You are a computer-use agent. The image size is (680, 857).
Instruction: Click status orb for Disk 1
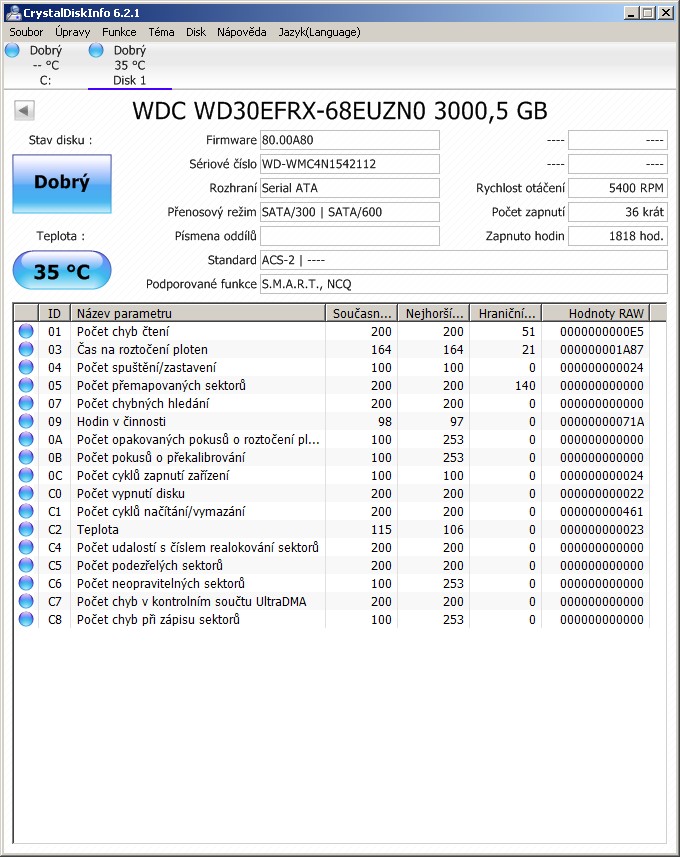(x=96, y=50)
